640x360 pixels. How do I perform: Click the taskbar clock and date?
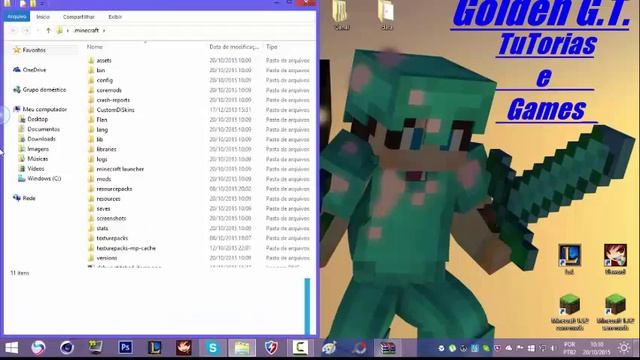pyautogui.click(x=597, y=348)
